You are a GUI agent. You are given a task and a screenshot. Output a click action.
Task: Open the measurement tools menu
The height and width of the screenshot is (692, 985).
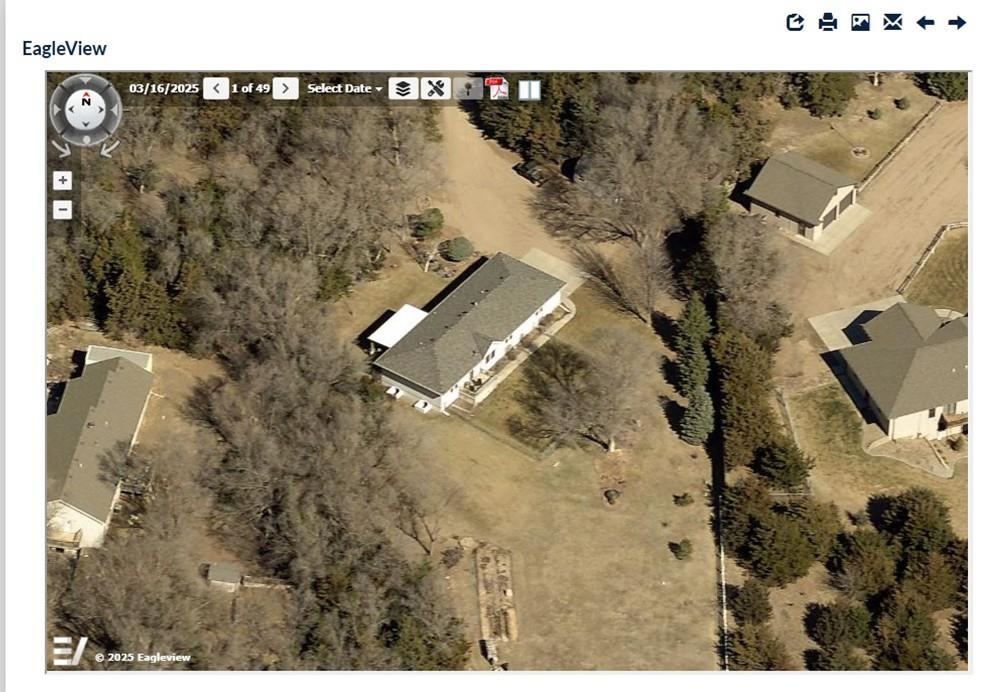point(435,89)
